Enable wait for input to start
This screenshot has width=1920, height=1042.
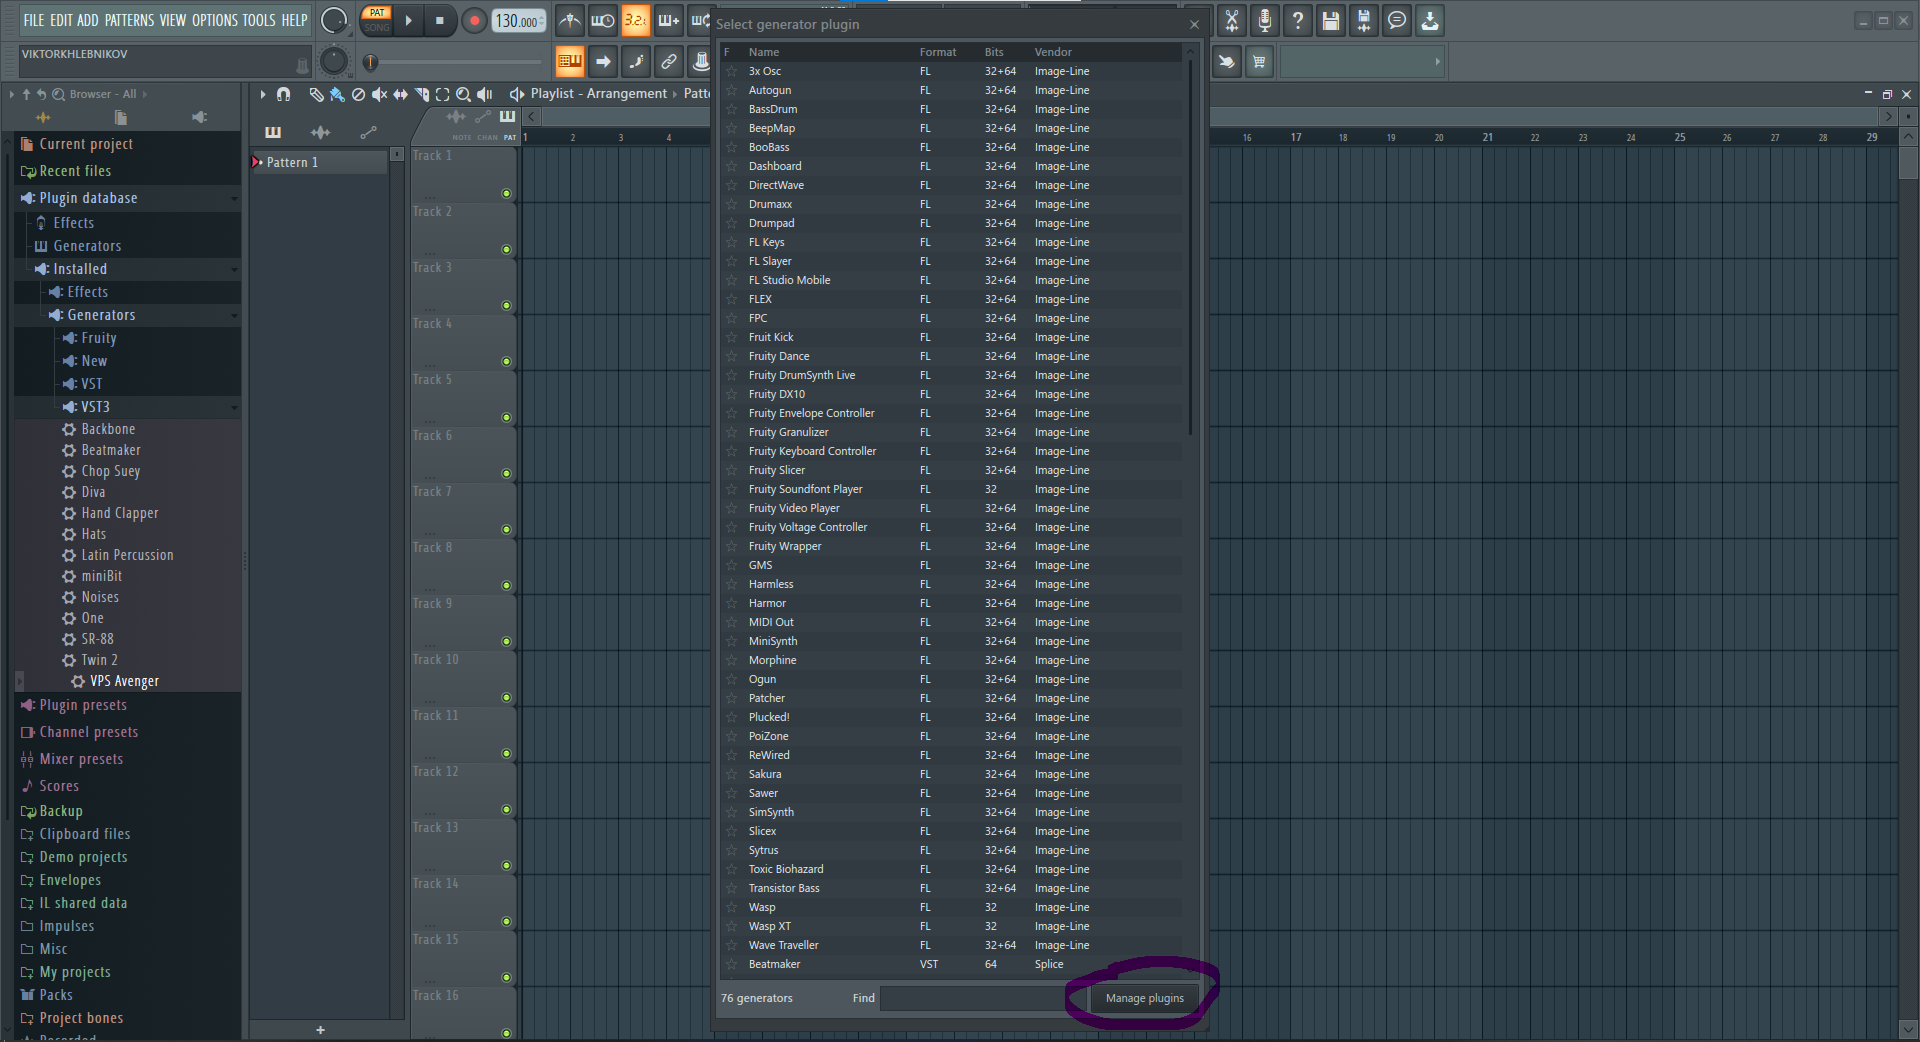tap(603, 20)
